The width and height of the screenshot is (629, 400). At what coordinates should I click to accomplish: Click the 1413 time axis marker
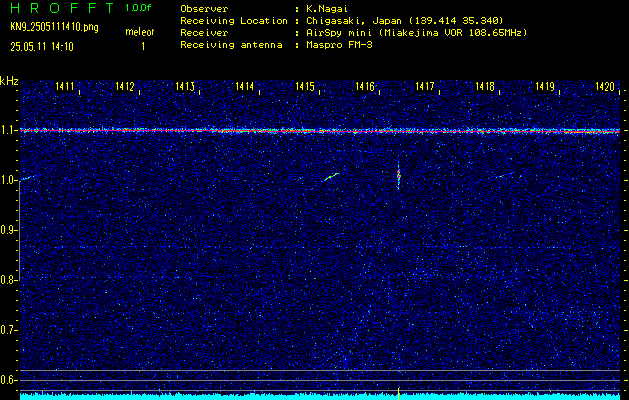pos(185,86)
